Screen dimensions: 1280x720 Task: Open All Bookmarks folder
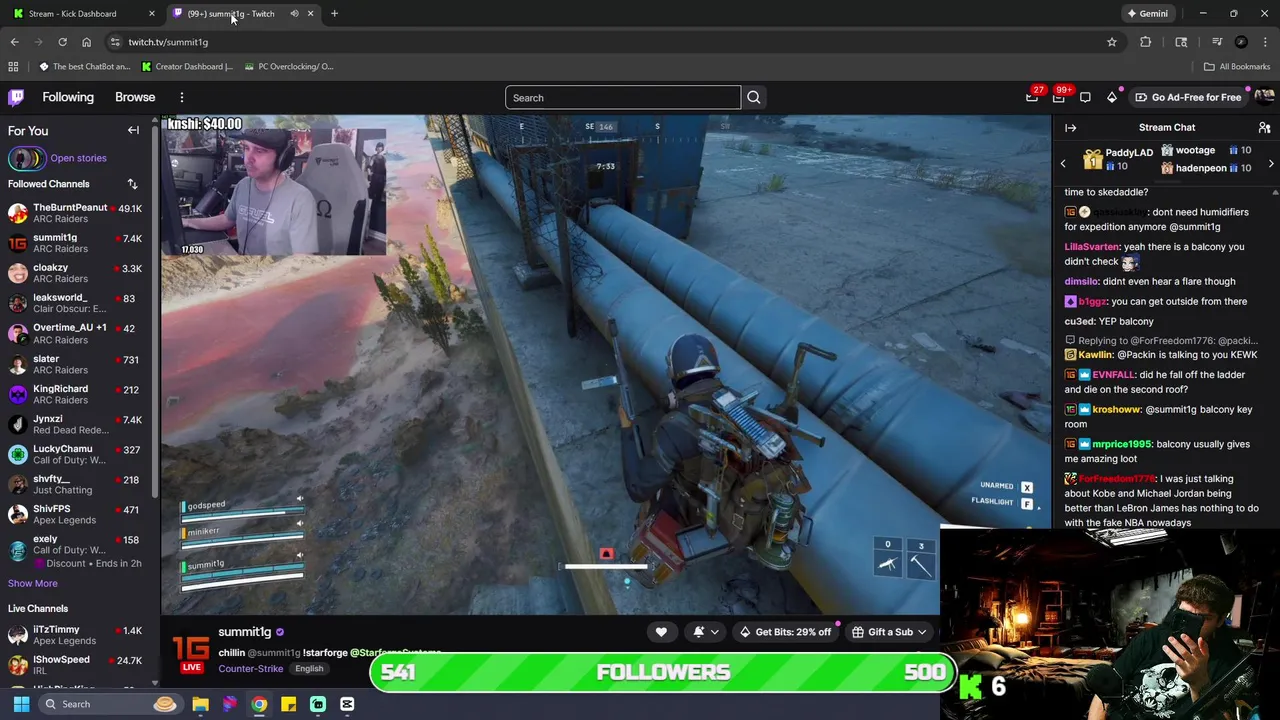(1237, 66)
